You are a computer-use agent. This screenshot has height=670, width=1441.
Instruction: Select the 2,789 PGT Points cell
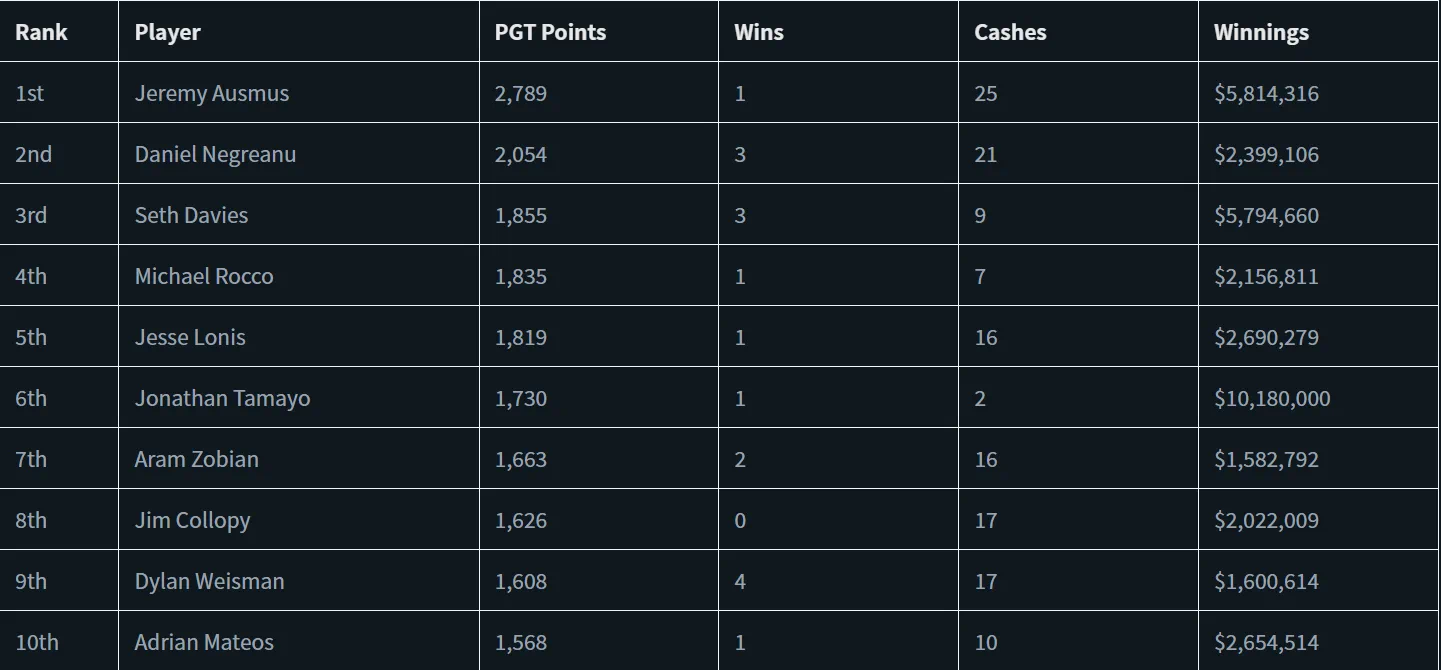coord(520,93)
